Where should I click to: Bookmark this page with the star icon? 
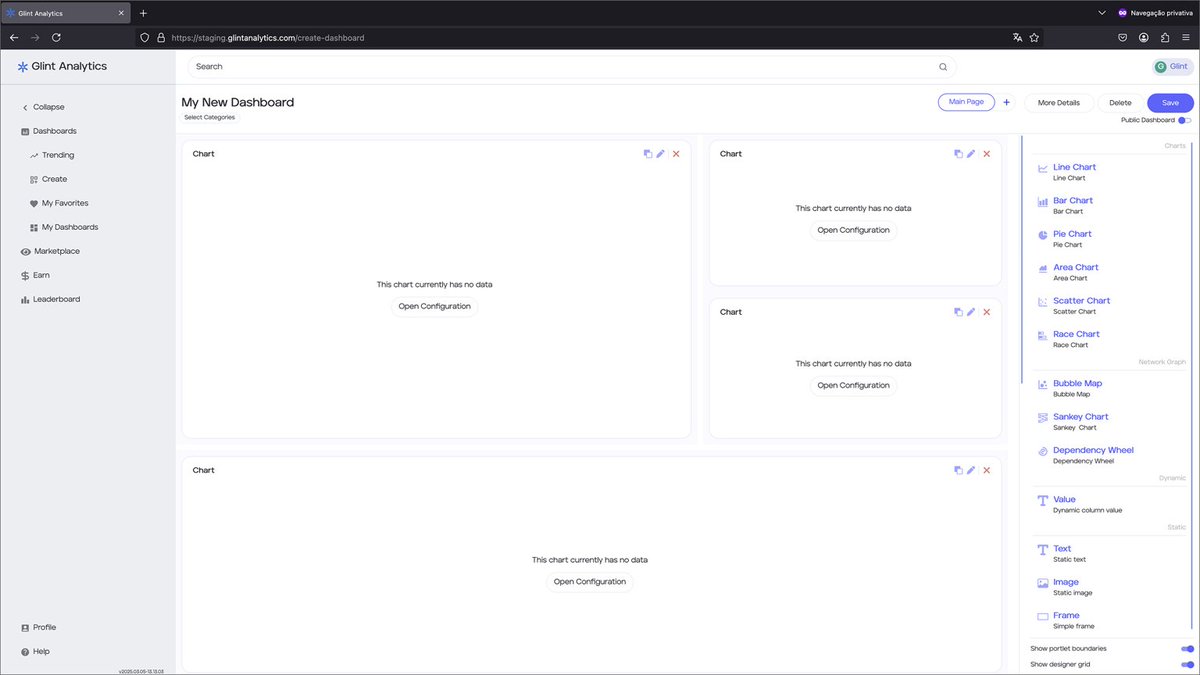[x=1034, y=37]
